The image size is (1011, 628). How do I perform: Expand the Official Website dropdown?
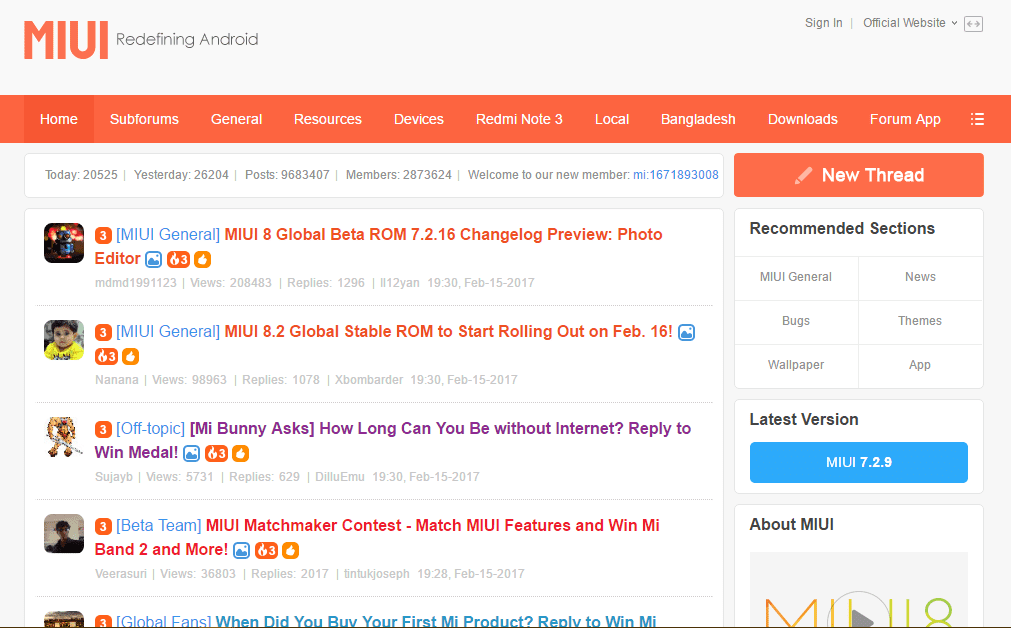click(x=910, y=23)
